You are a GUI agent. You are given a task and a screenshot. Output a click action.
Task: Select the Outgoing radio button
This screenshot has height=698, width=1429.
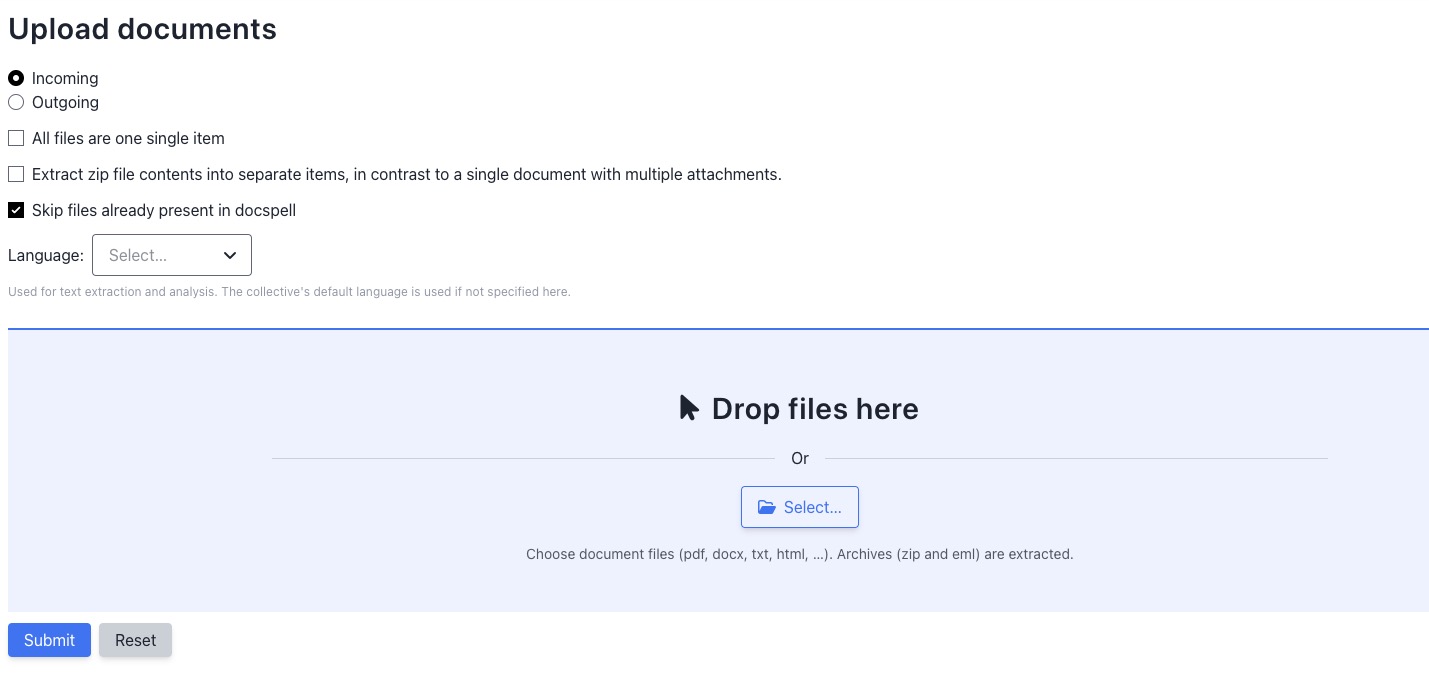tap(16, 102)
